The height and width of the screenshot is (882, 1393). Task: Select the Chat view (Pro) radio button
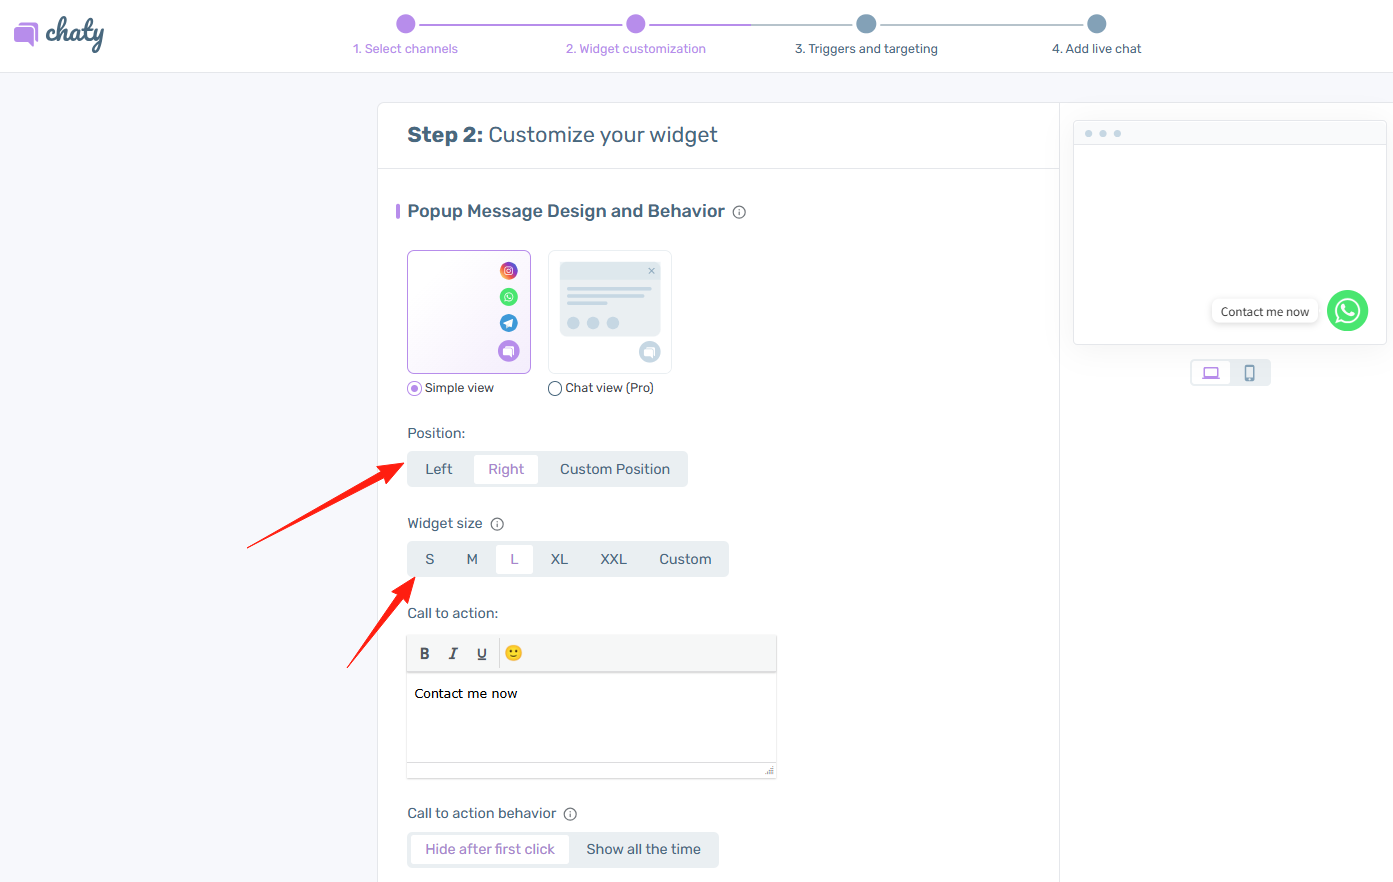[x=555, y=389]
